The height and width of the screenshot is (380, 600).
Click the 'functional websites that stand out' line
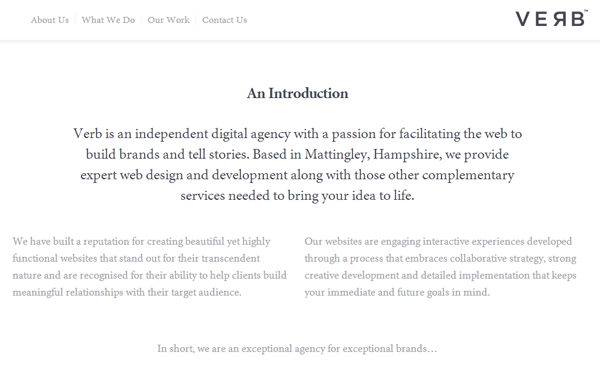coord(136,258)
